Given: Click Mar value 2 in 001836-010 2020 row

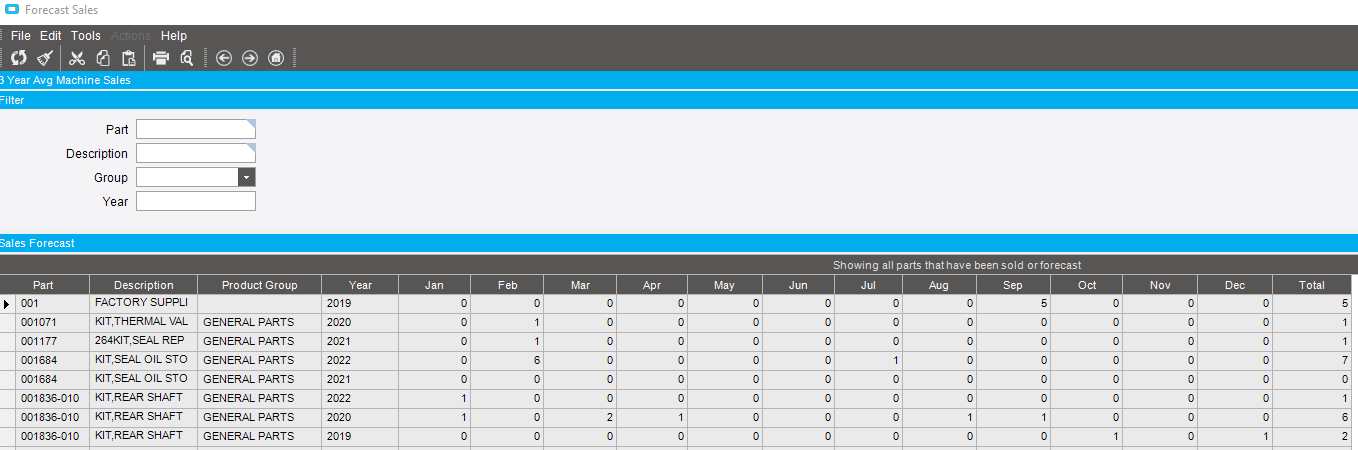Looking at the screenshot, I should [580, 417].
